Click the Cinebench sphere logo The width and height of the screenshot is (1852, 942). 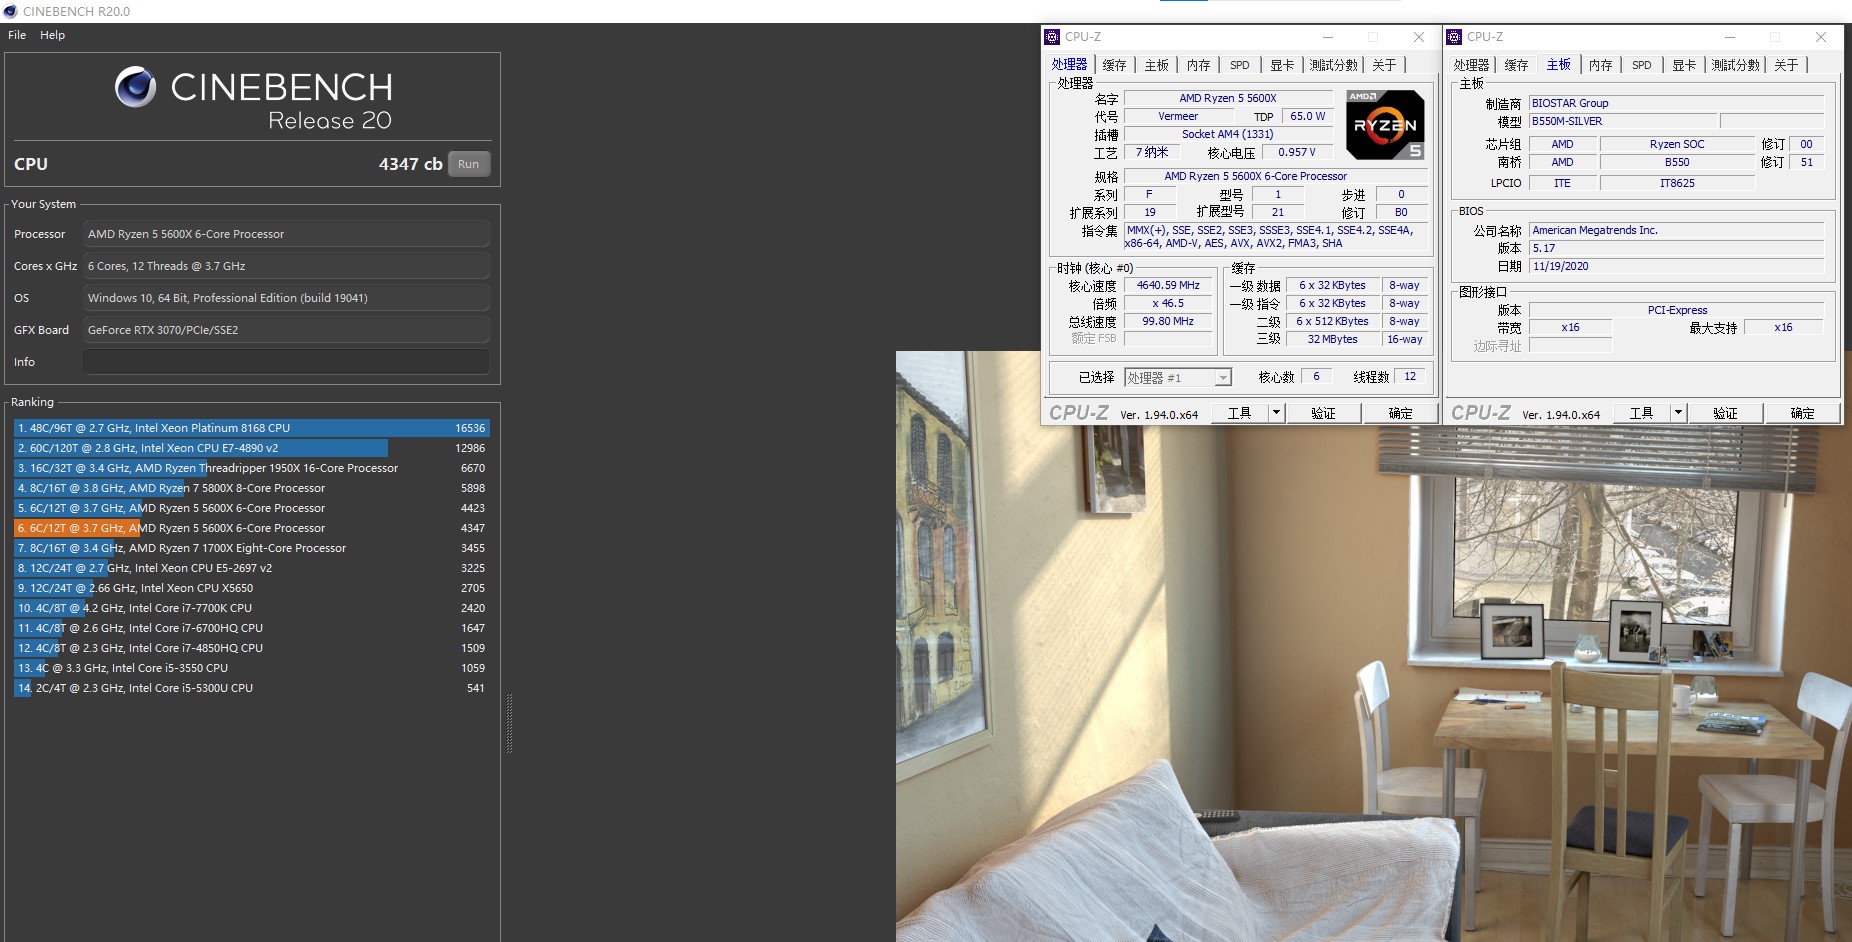pyautogui.click(x=135, y=87)
